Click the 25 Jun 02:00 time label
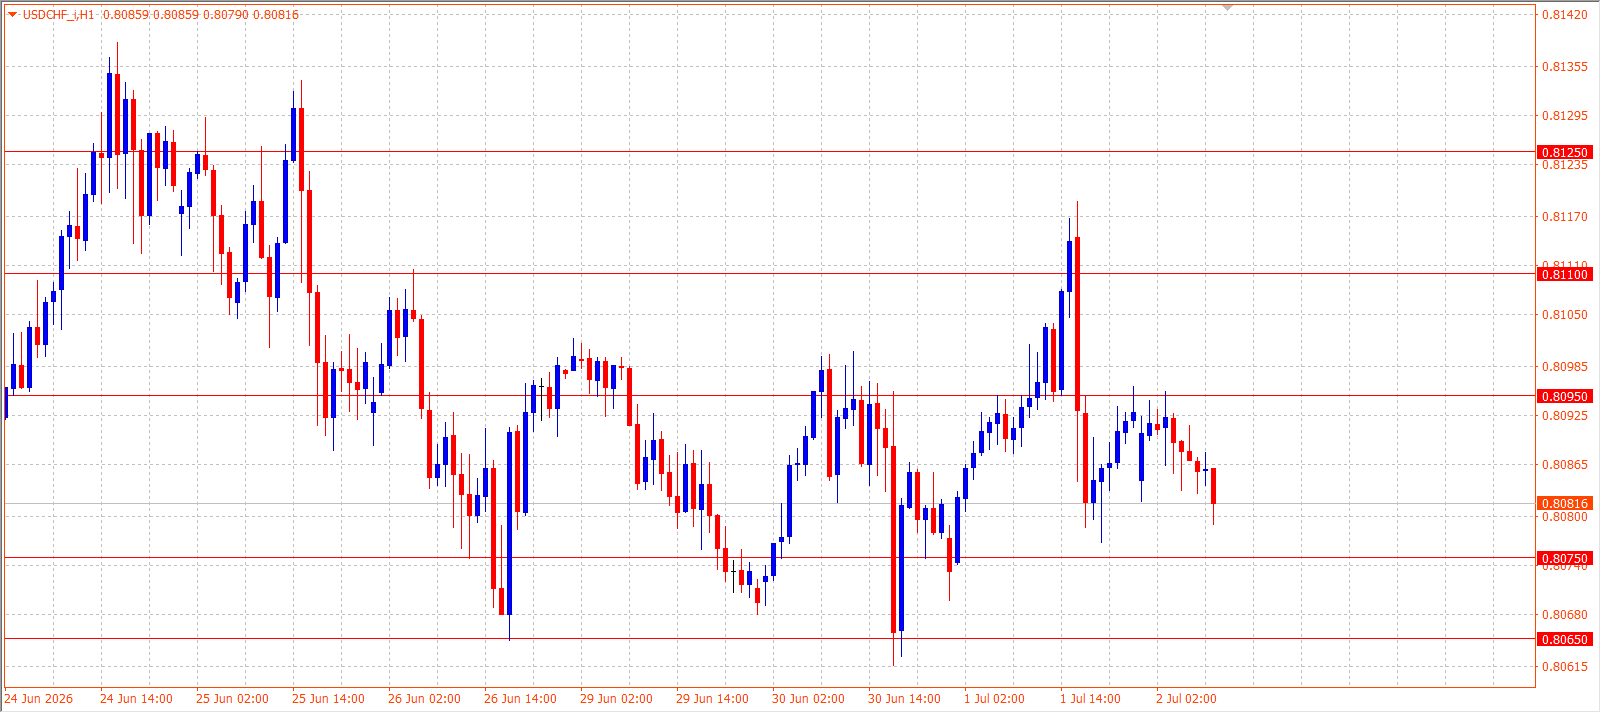Viewport: 1601px width, 713px height. click(232, 699)
